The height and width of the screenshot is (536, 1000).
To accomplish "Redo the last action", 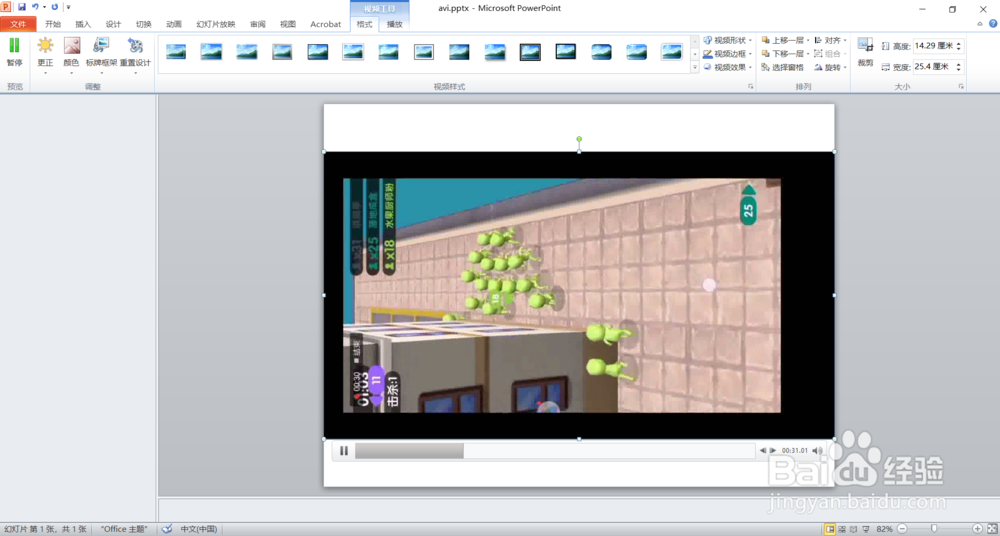I will click(54, 7).
